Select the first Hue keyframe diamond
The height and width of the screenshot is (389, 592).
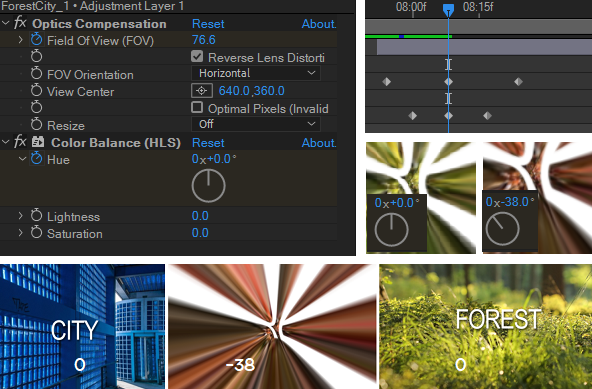[413, 116]
